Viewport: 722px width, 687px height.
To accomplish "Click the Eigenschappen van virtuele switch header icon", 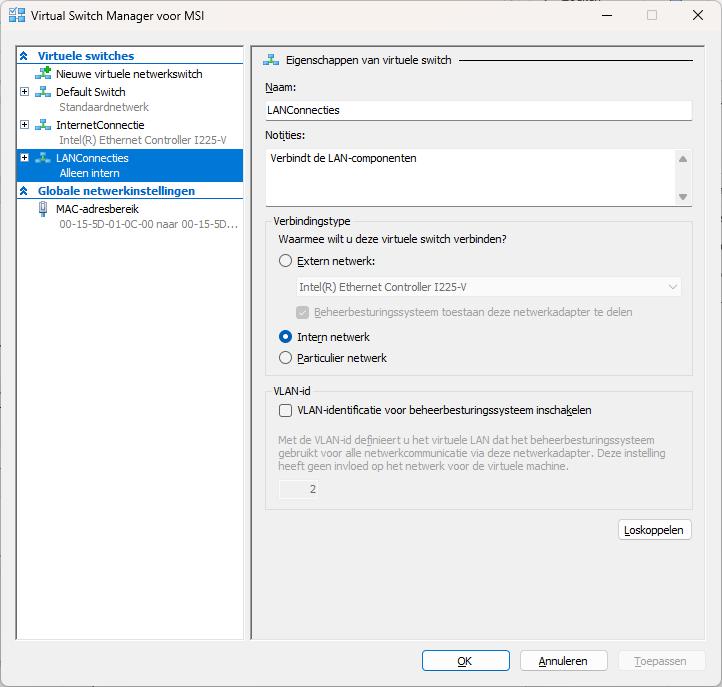I will coord(271,60).
